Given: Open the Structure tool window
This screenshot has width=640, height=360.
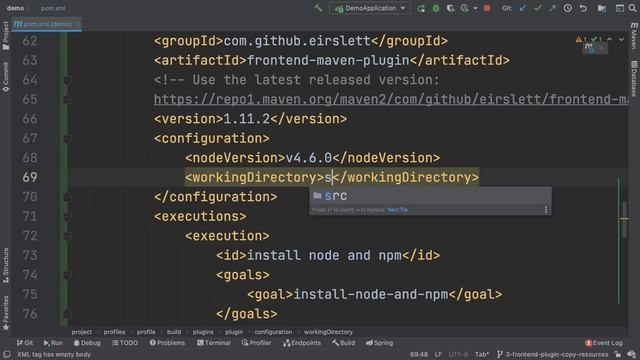Looking at the screenshot, I should point(6,265).
